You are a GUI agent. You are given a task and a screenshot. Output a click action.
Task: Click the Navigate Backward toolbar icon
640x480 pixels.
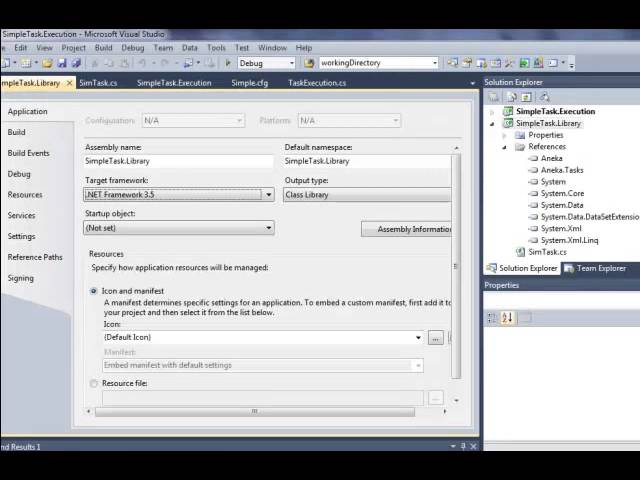188,63
